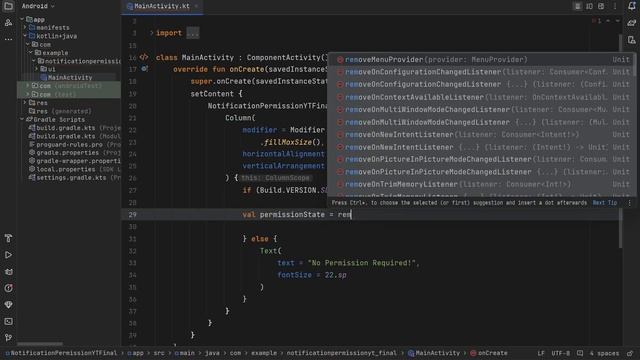This screenshot has height=360, width=640.
Task: Go to next highlighted error arrow
Action: click(618, 20)
